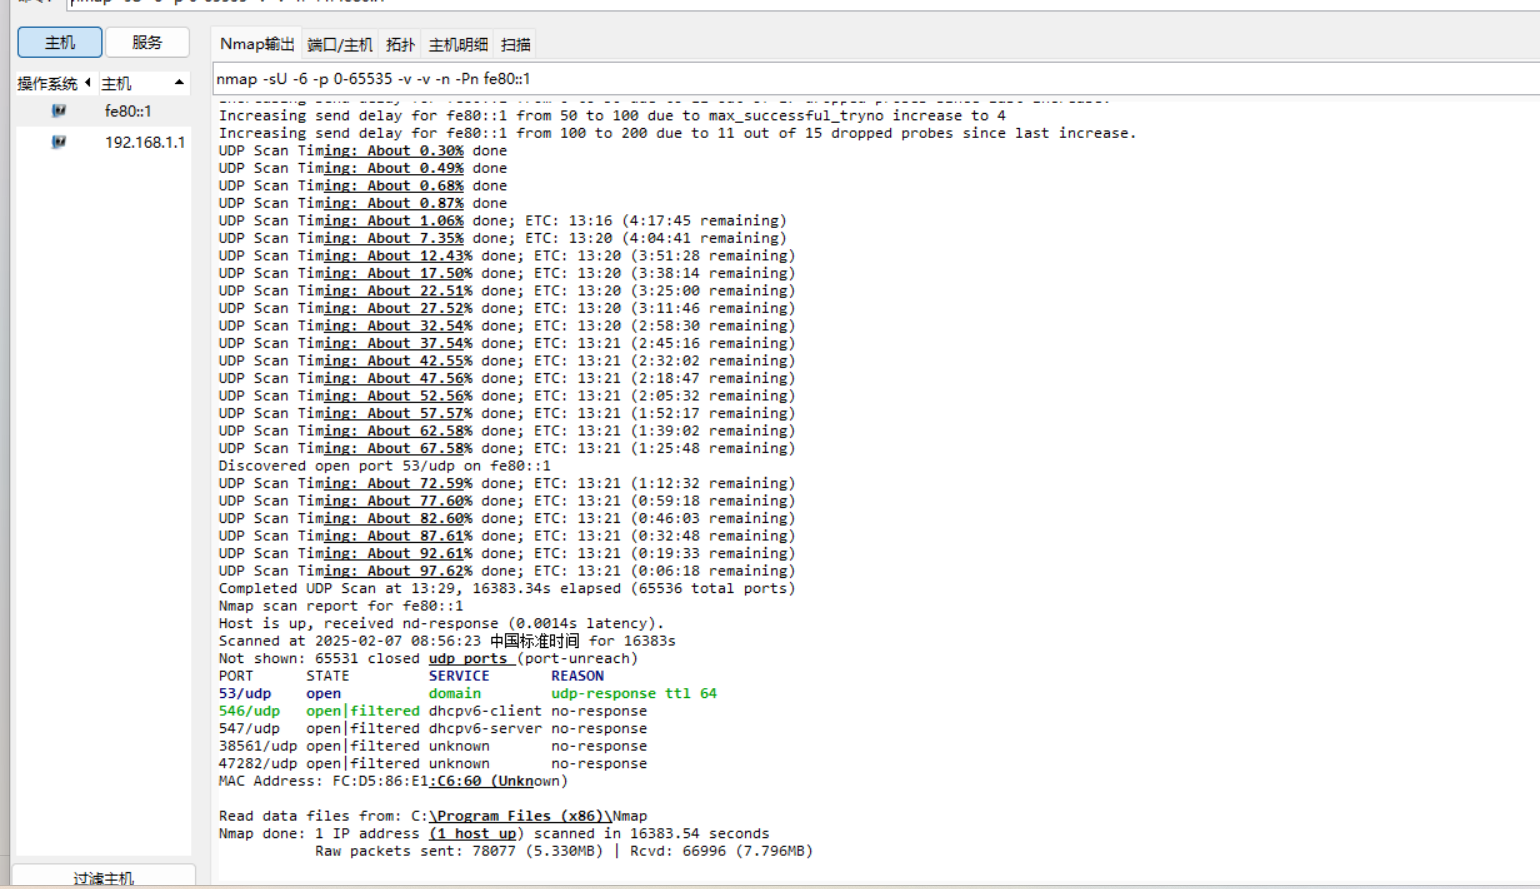
Task: Sort hosts by 主机 column header
Action: [142, 83]
